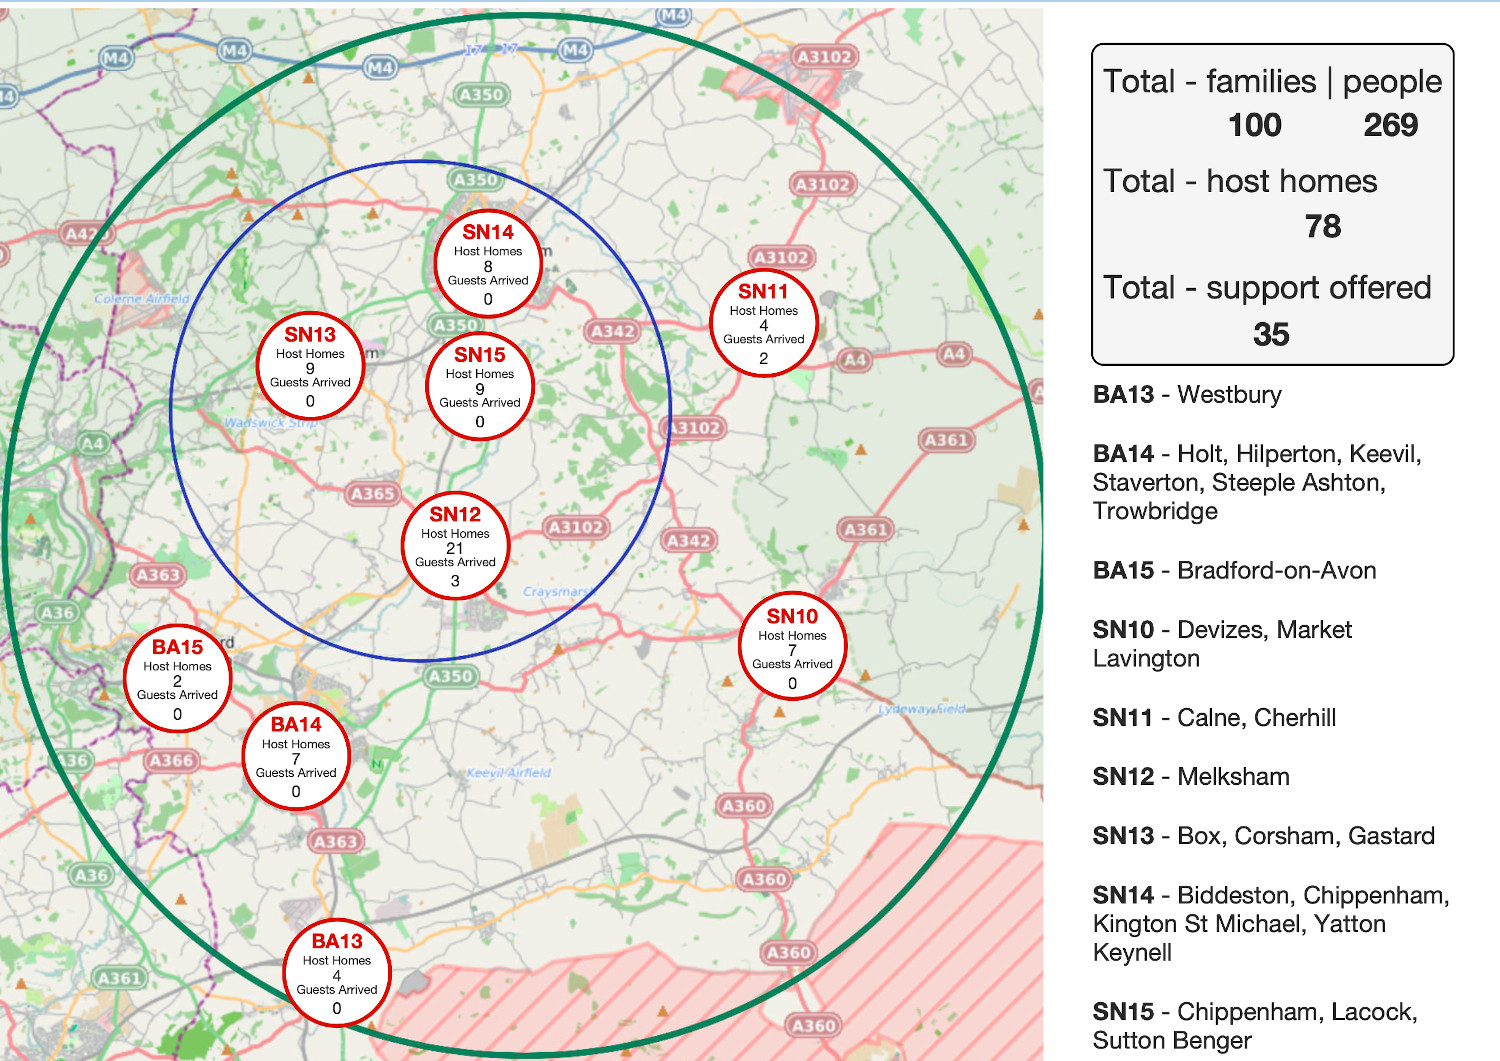This screenshot has height=1061, width=1500.
Task: Click the total families number 100
Action: point(1254,125)
